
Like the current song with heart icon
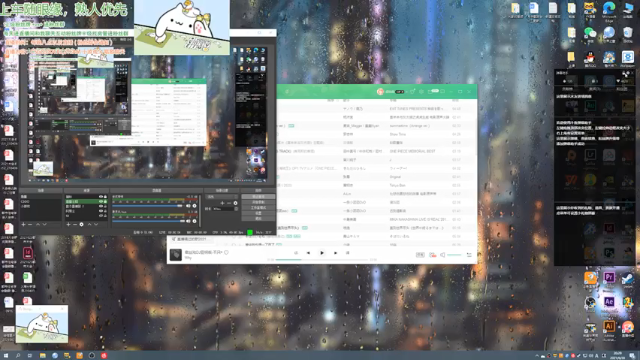[x=226, y=253]
